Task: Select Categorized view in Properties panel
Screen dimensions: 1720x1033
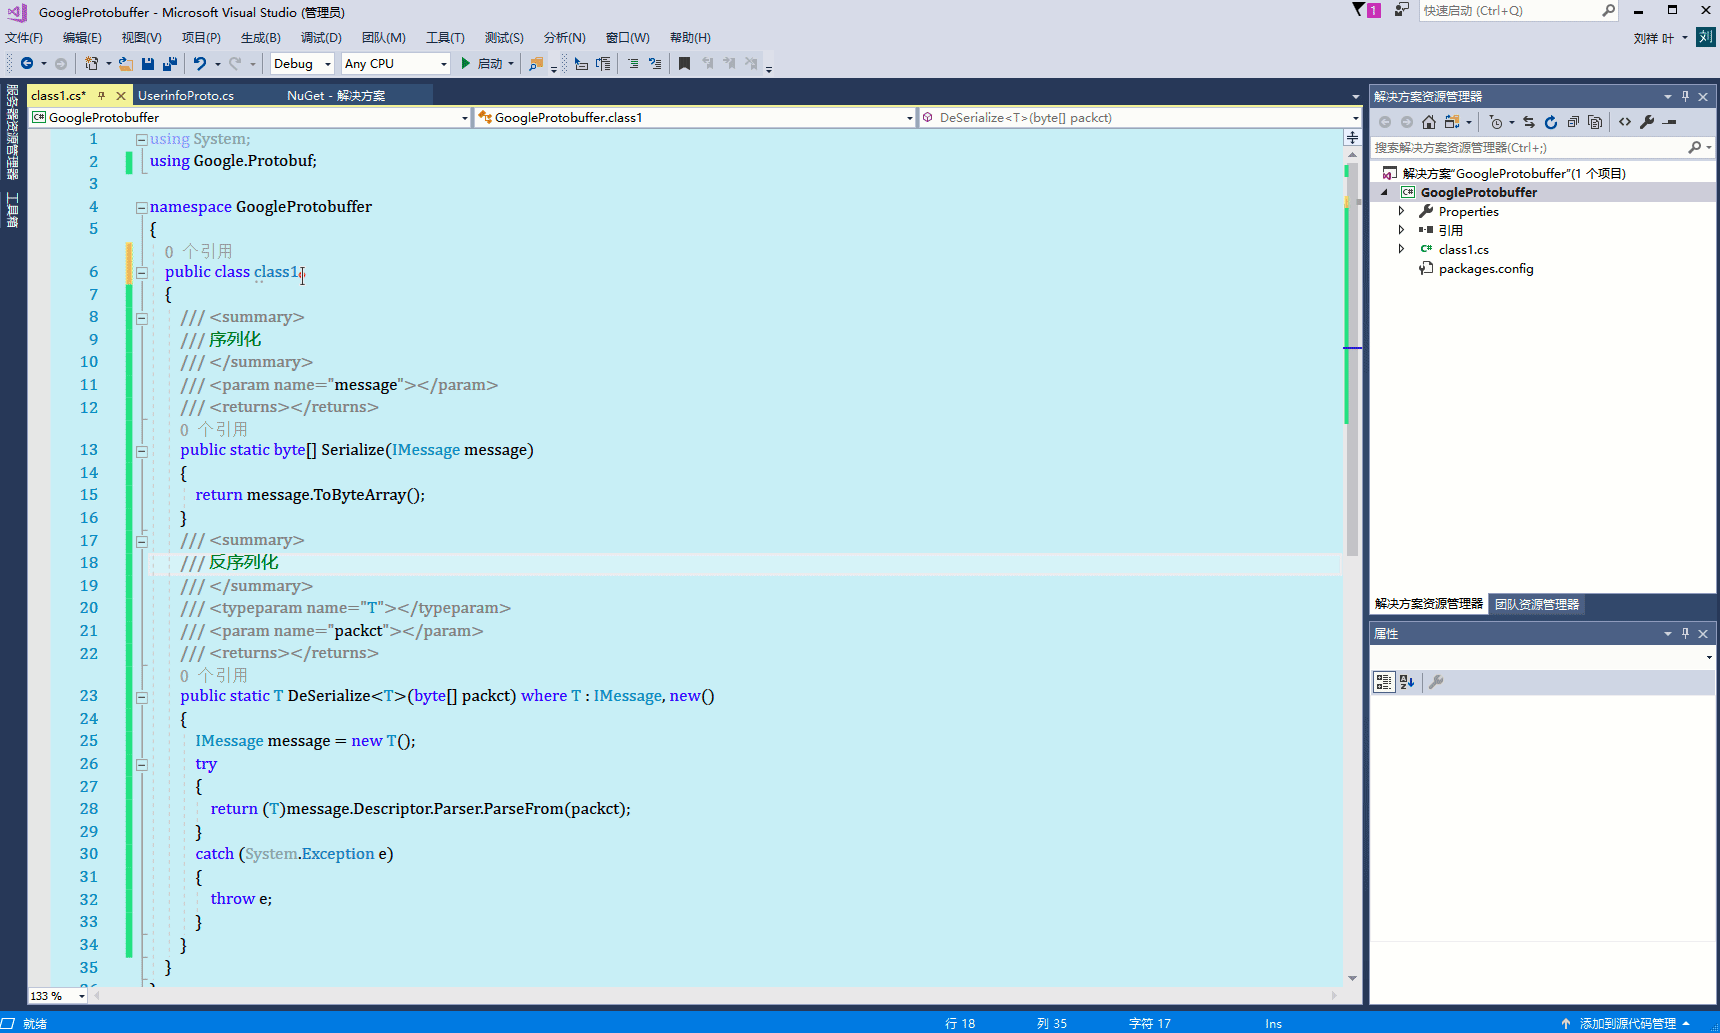Action: pyautogui.click(x=1384, y=682)
